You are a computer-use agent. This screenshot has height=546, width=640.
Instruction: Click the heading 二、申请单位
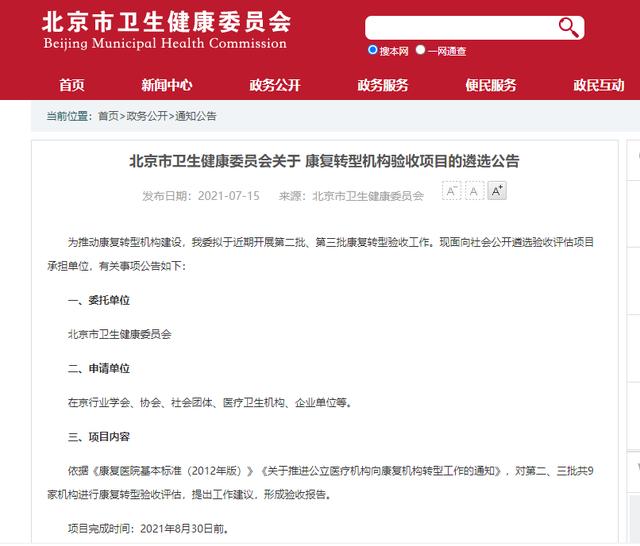click(99, 369)
